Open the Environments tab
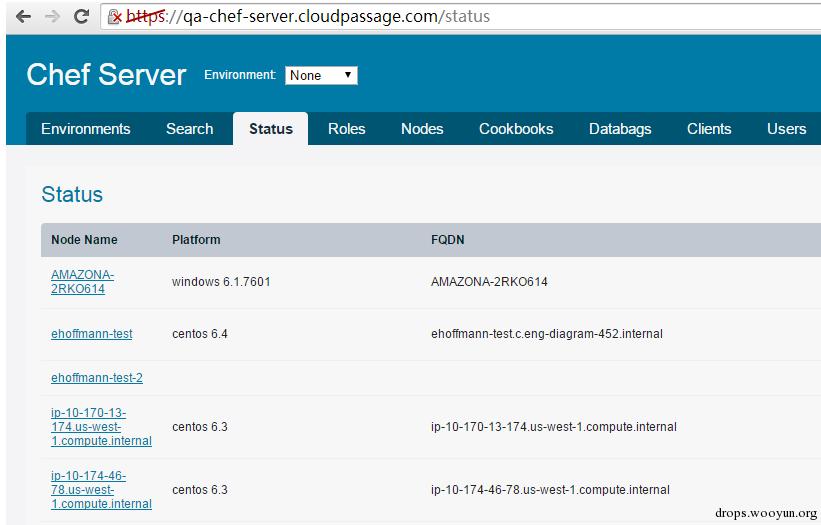 (x=86, y=129)
